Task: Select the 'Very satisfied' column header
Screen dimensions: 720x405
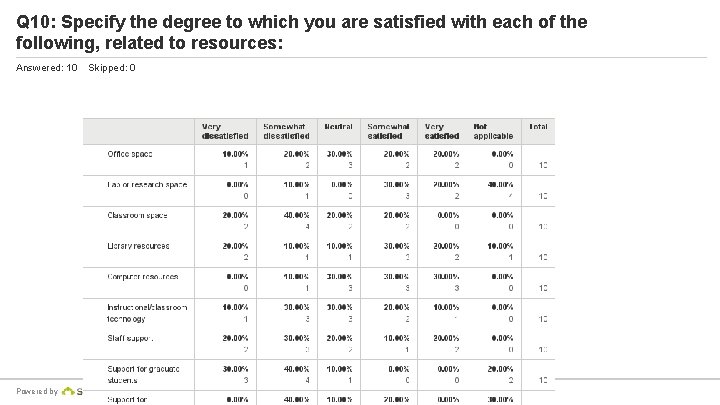Action: click(x=441, y=131)
